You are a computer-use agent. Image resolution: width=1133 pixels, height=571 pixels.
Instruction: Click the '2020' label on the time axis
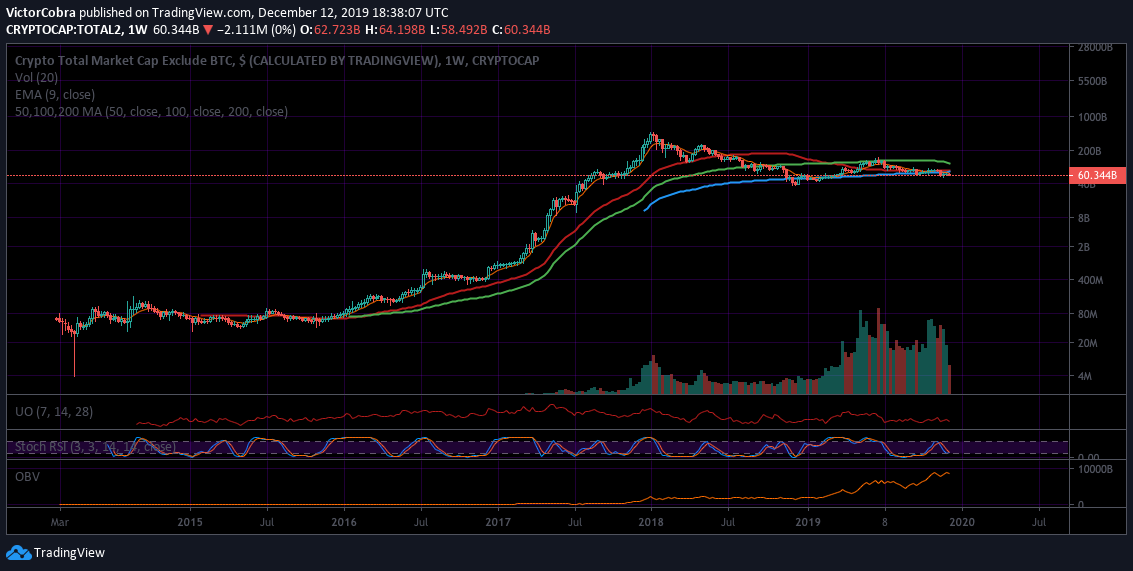(962, 522)
